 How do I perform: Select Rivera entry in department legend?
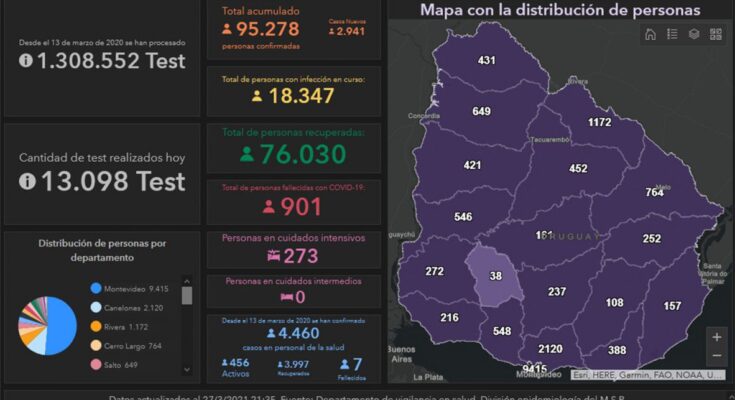124,326
